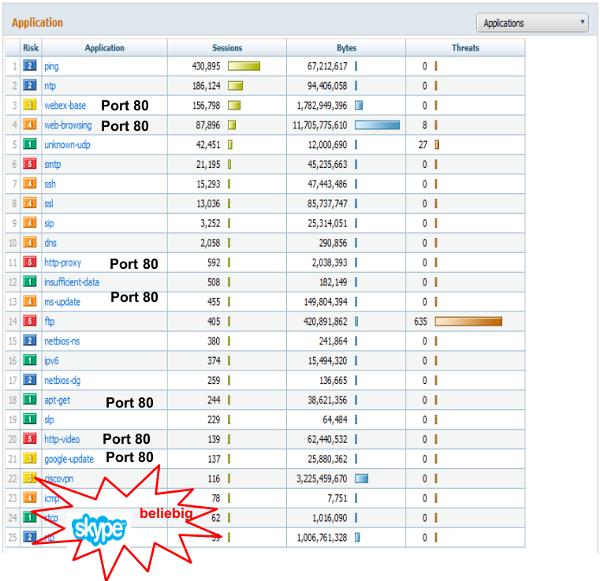Open the ms-update application link
Screen dimensions: 600x581
(x=62, y=302)
